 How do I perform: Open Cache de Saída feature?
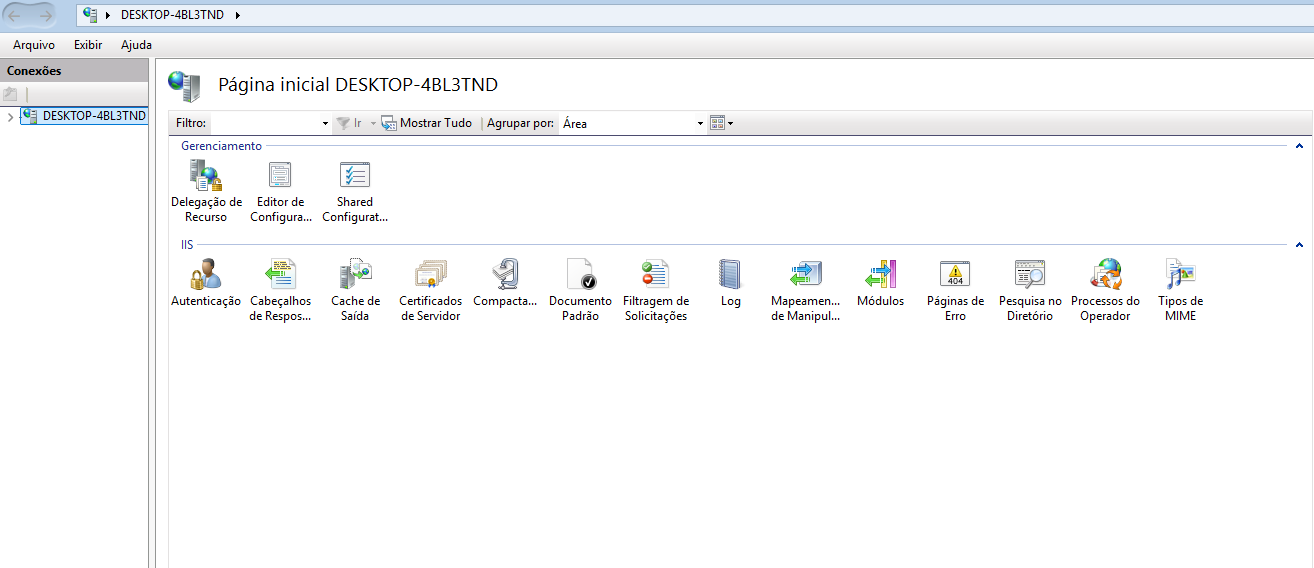point(355,290)
